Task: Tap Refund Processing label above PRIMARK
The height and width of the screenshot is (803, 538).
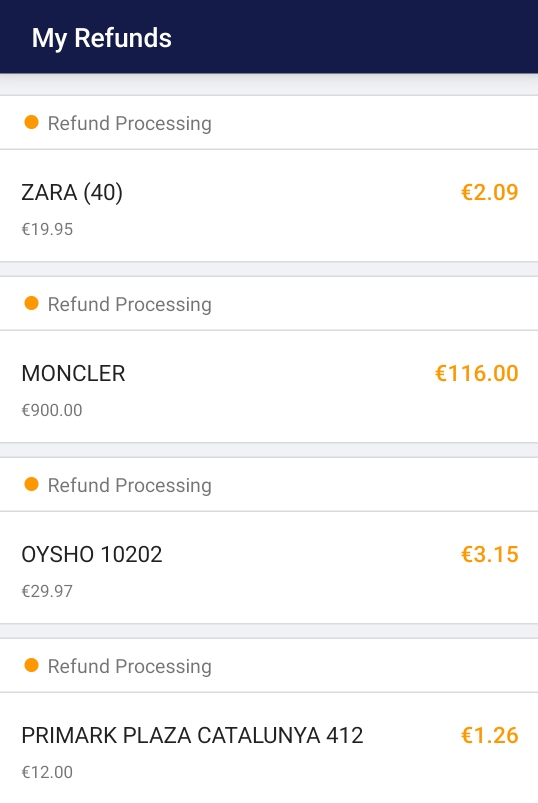Action: (x=130, y=666)
